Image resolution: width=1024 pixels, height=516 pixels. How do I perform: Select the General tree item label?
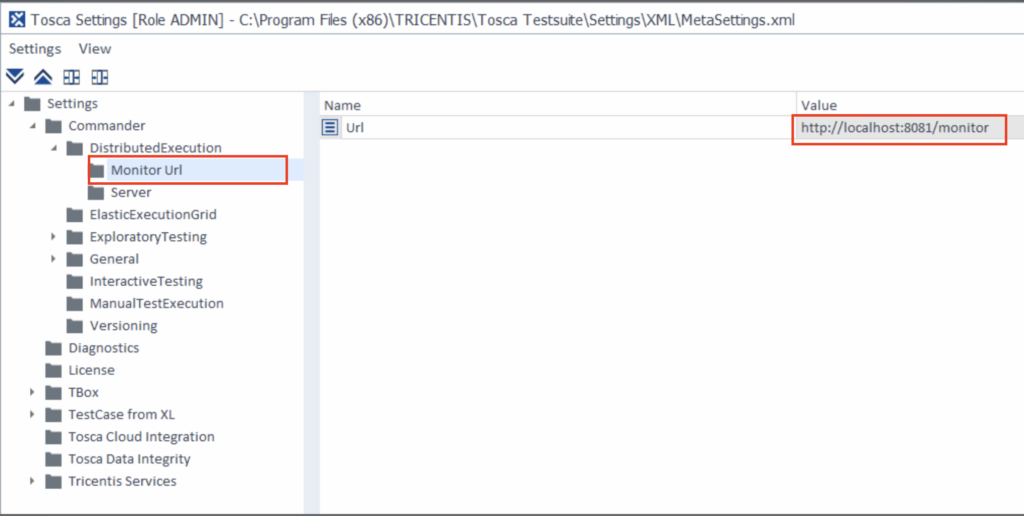tap(114, 259)
